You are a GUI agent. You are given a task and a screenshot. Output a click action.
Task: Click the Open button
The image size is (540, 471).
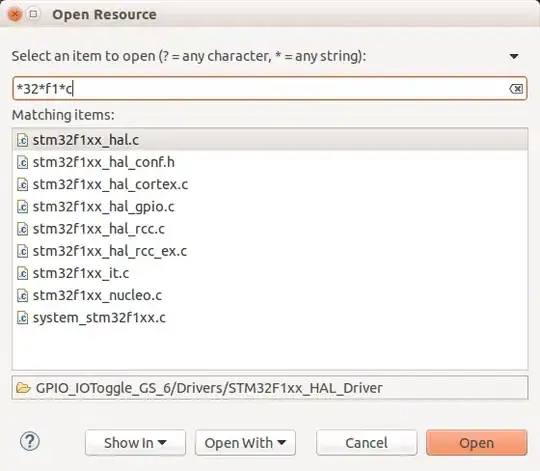pos(477,443)
